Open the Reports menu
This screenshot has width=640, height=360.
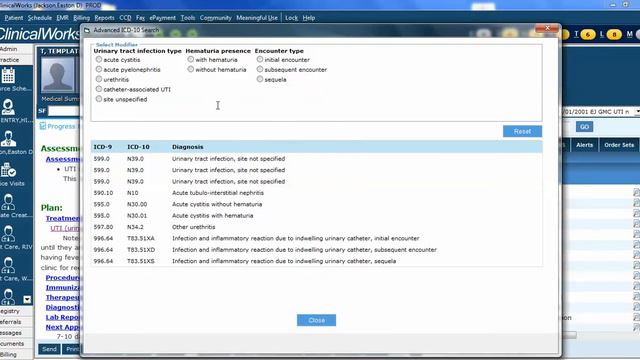tap(104, 18)
